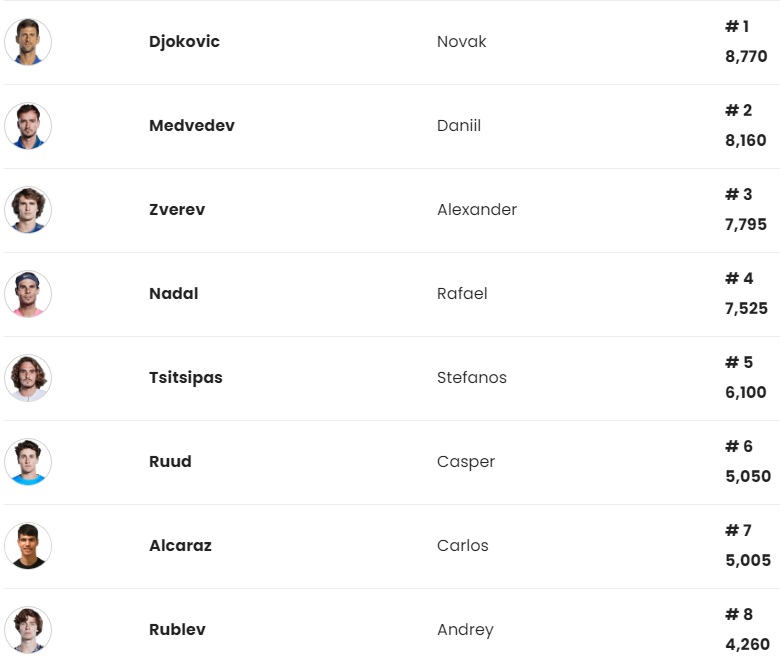Open Tsitsipas's avatar photo
Screen dimensions: 780x662
(x=28, y=378)
